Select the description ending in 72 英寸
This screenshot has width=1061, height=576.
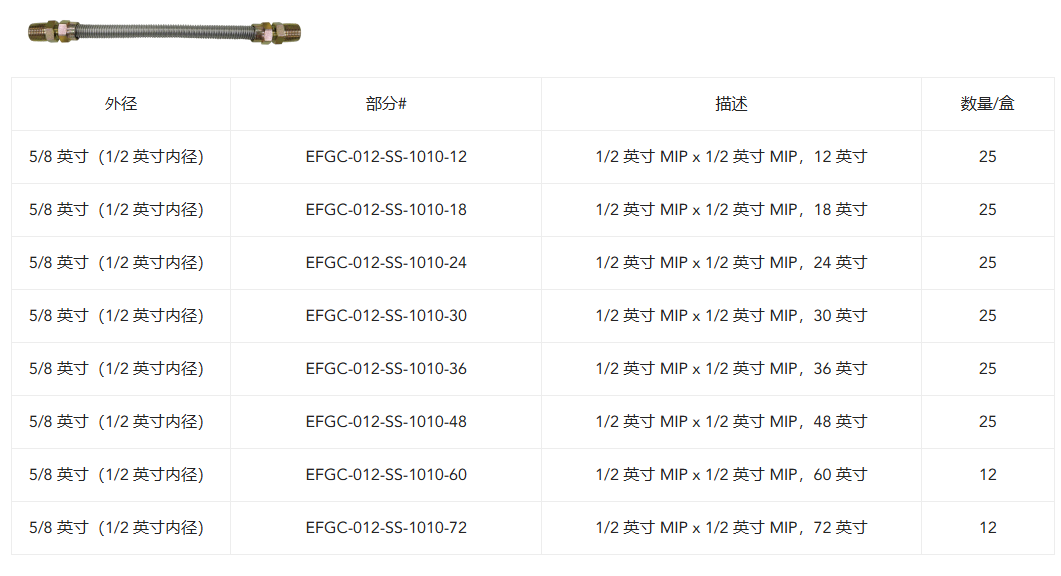click(731, 528)
